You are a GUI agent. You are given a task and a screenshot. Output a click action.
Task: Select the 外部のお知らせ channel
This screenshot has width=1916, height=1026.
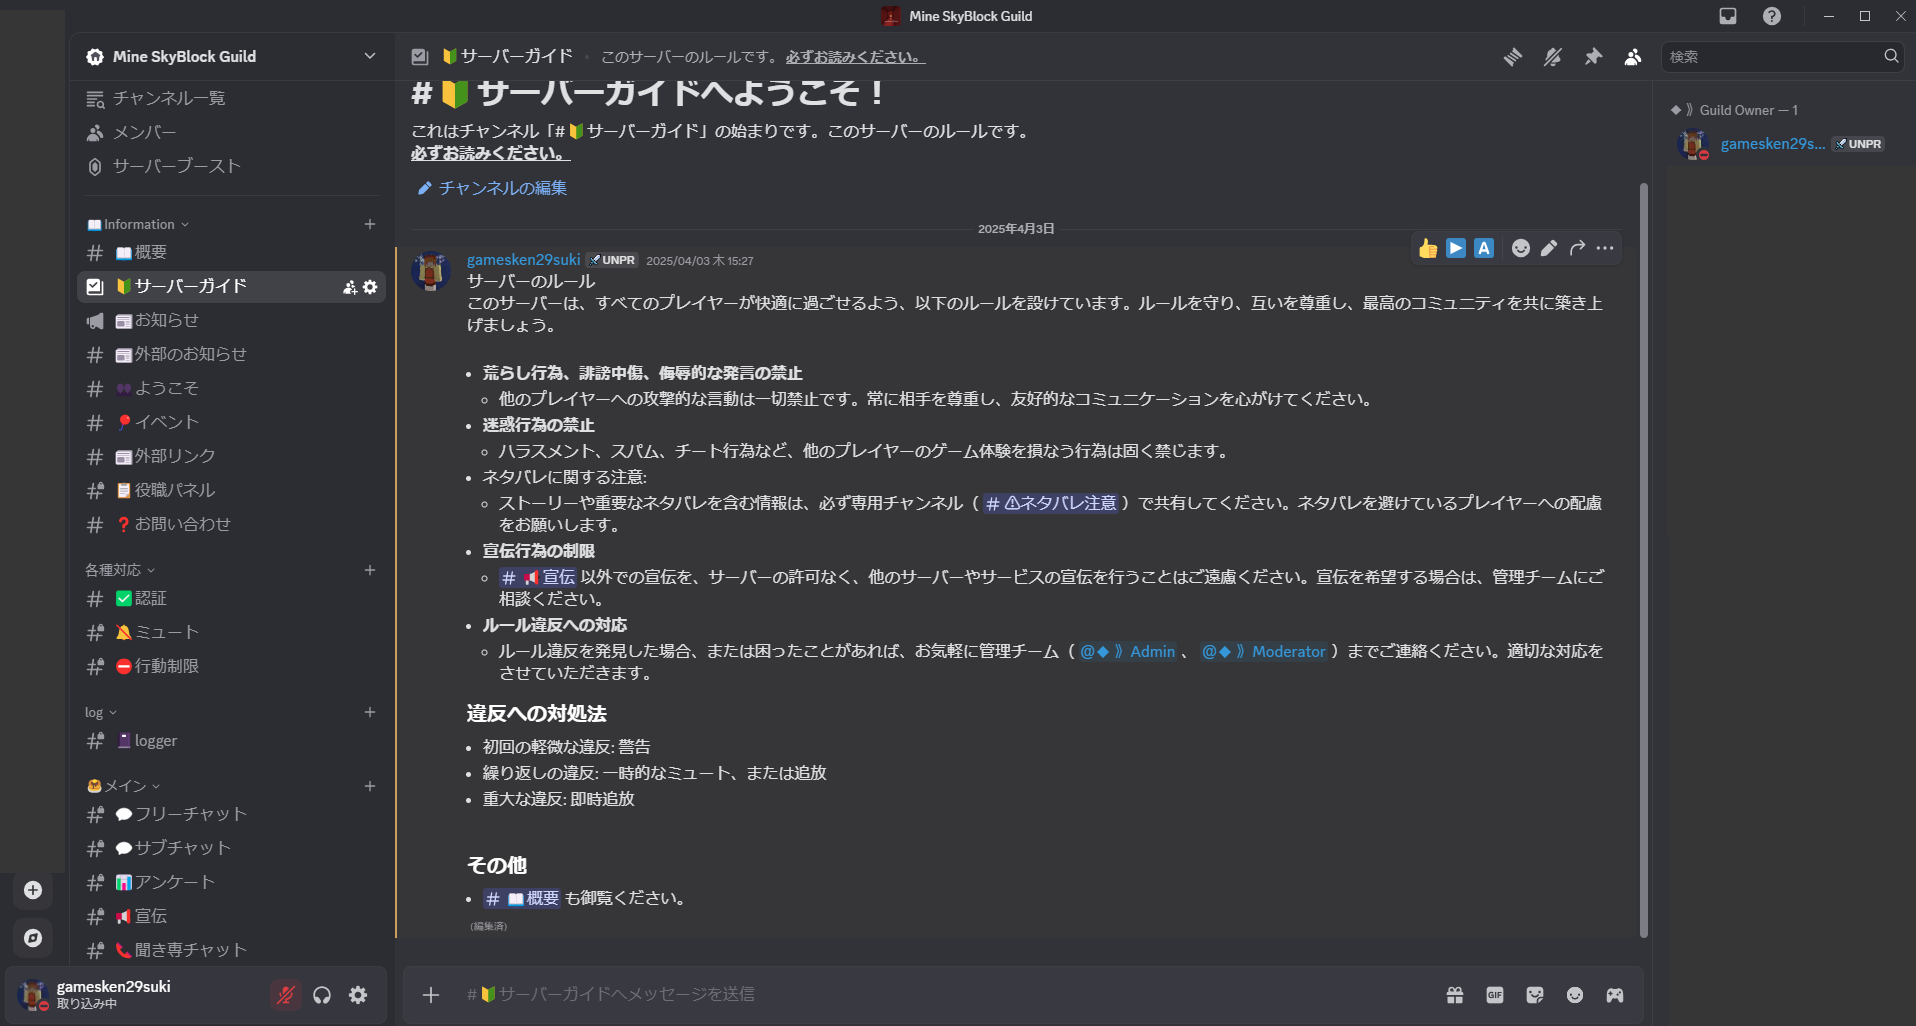tap(231, 355)
